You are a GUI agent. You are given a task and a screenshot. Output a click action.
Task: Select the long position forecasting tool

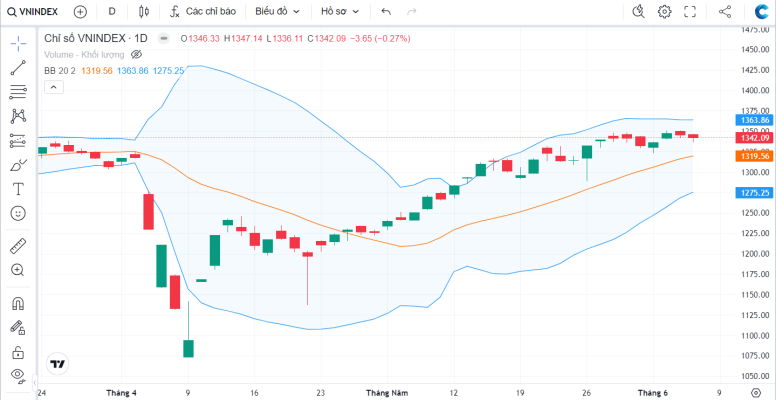coord(18,141)
